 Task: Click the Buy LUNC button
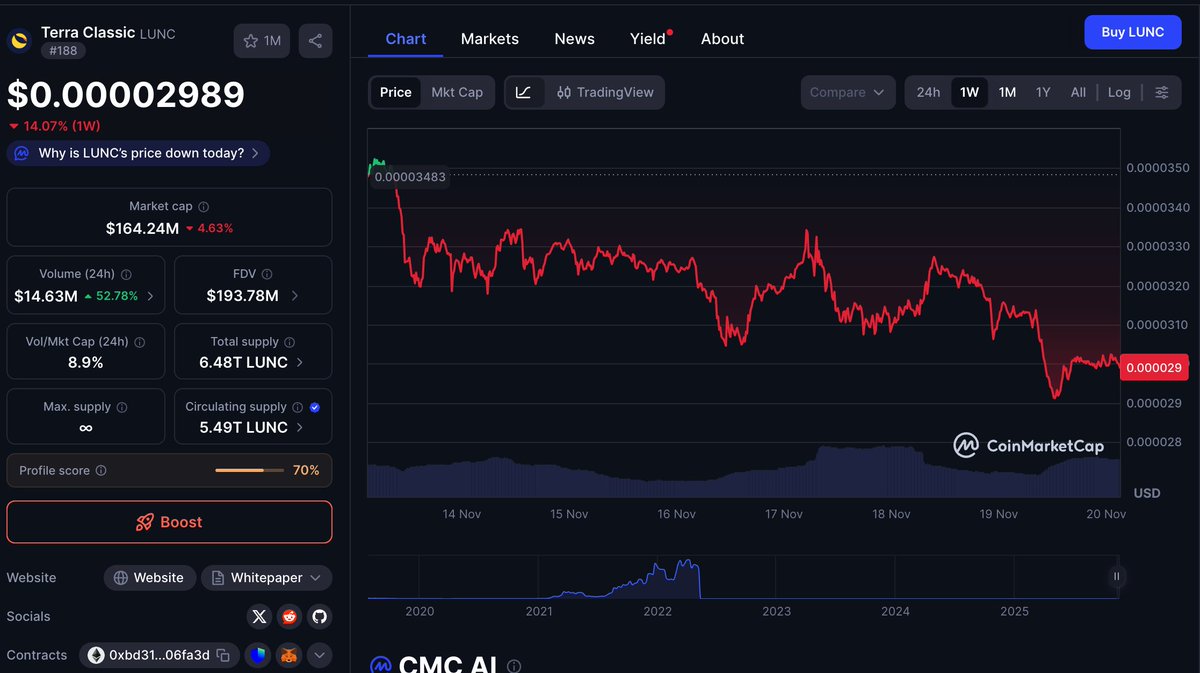coord(1133,32)
